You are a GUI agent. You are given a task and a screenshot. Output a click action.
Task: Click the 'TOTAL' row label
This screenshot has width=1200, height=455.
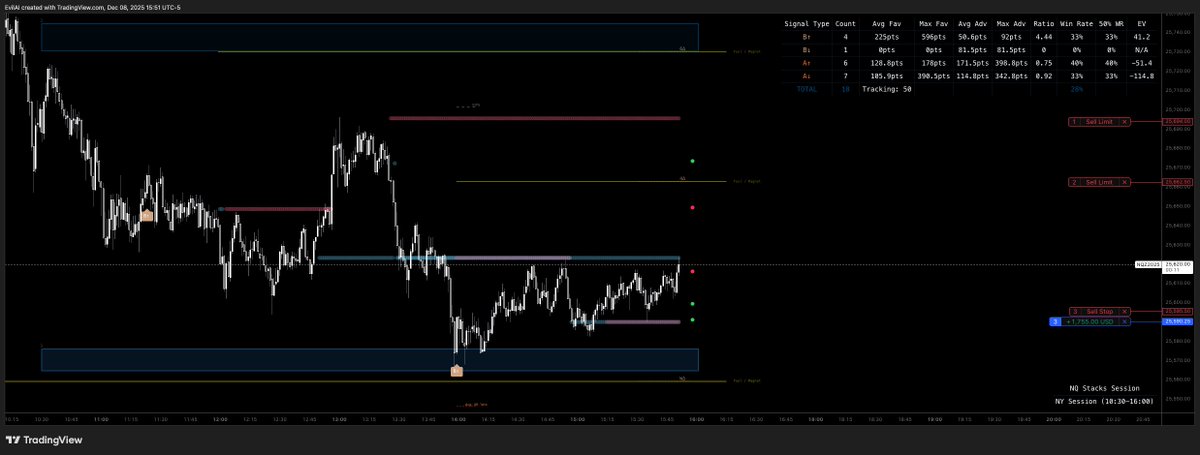click(x=806, y=89)
